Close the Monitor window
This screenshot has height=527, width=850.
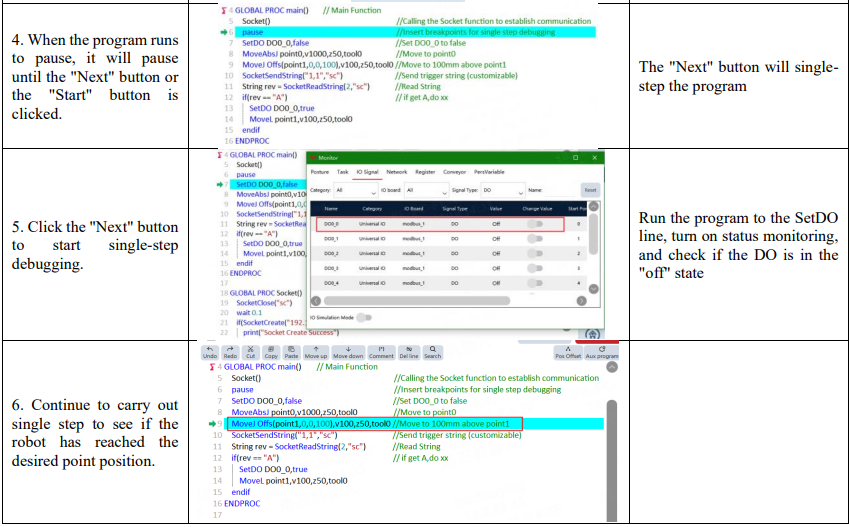(594, 158)
